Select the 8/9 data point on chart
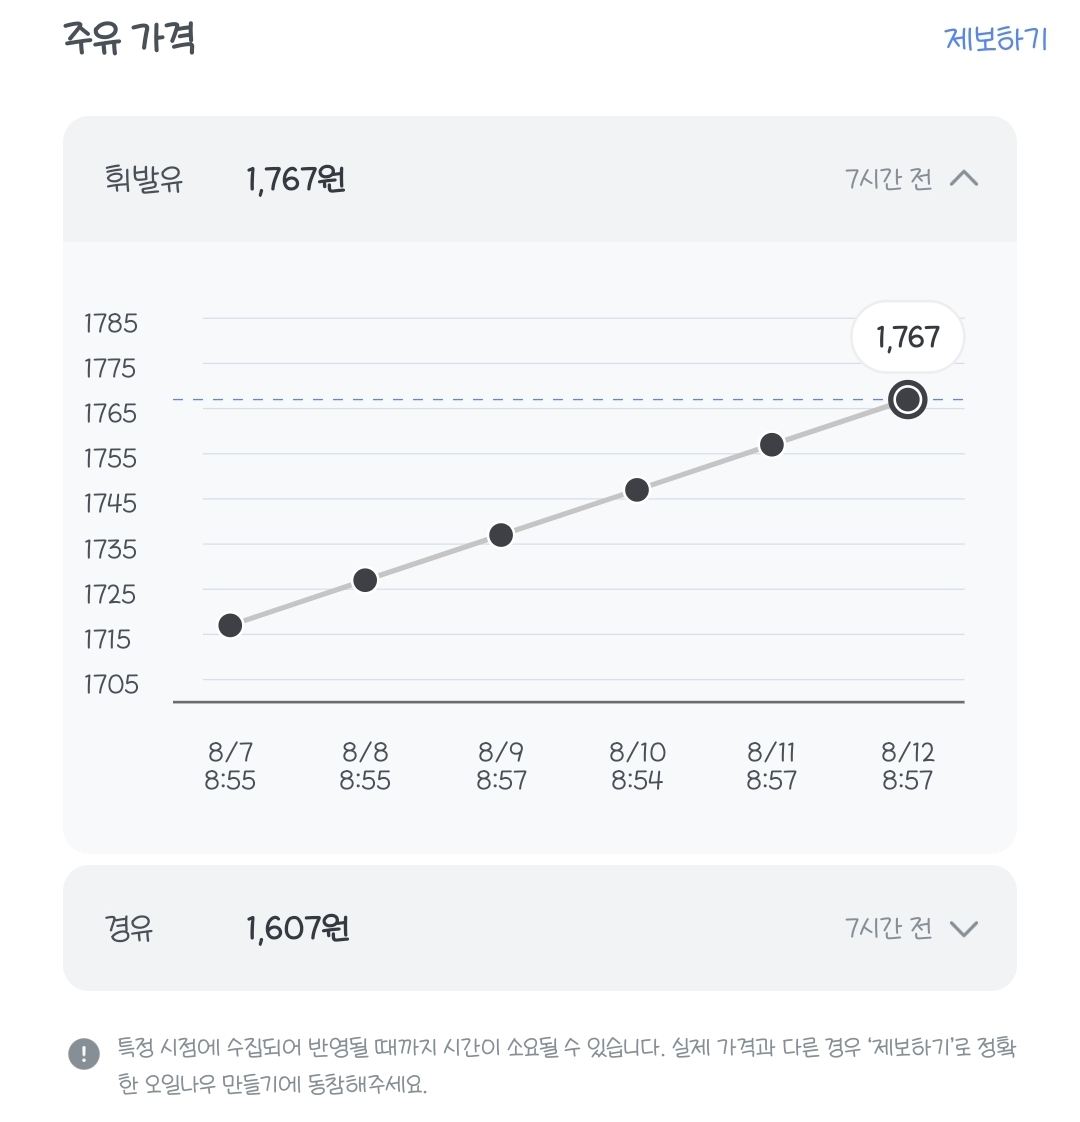 point(501,535)
